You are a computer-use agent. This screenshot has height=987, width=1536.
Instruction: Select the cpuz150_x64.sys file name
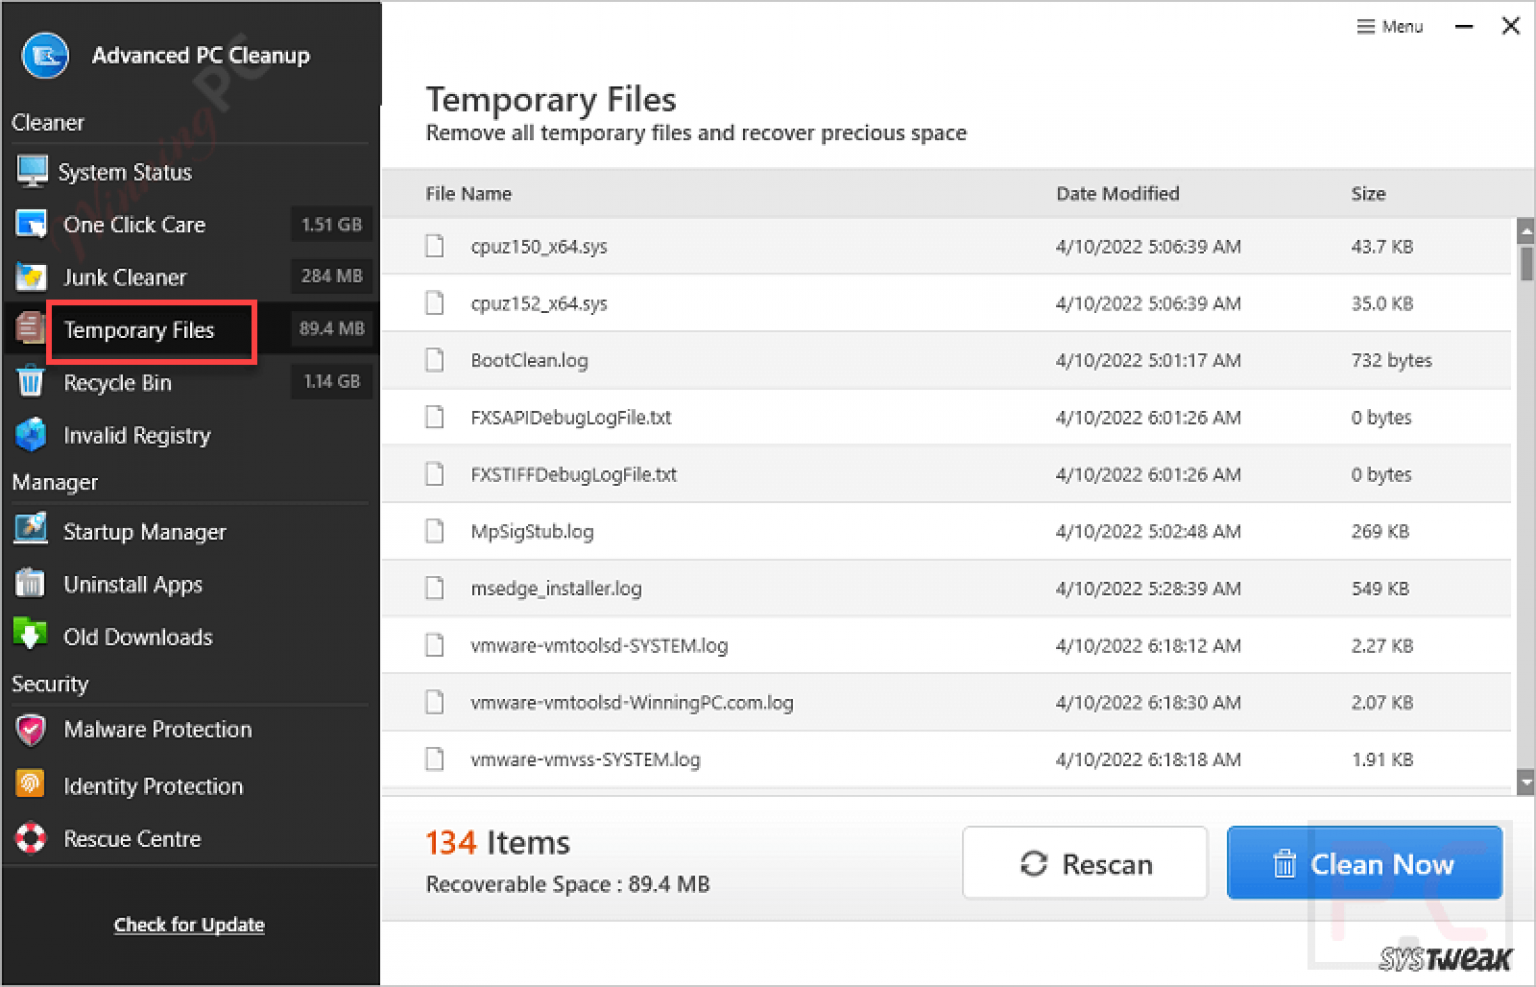pos(539,247)
